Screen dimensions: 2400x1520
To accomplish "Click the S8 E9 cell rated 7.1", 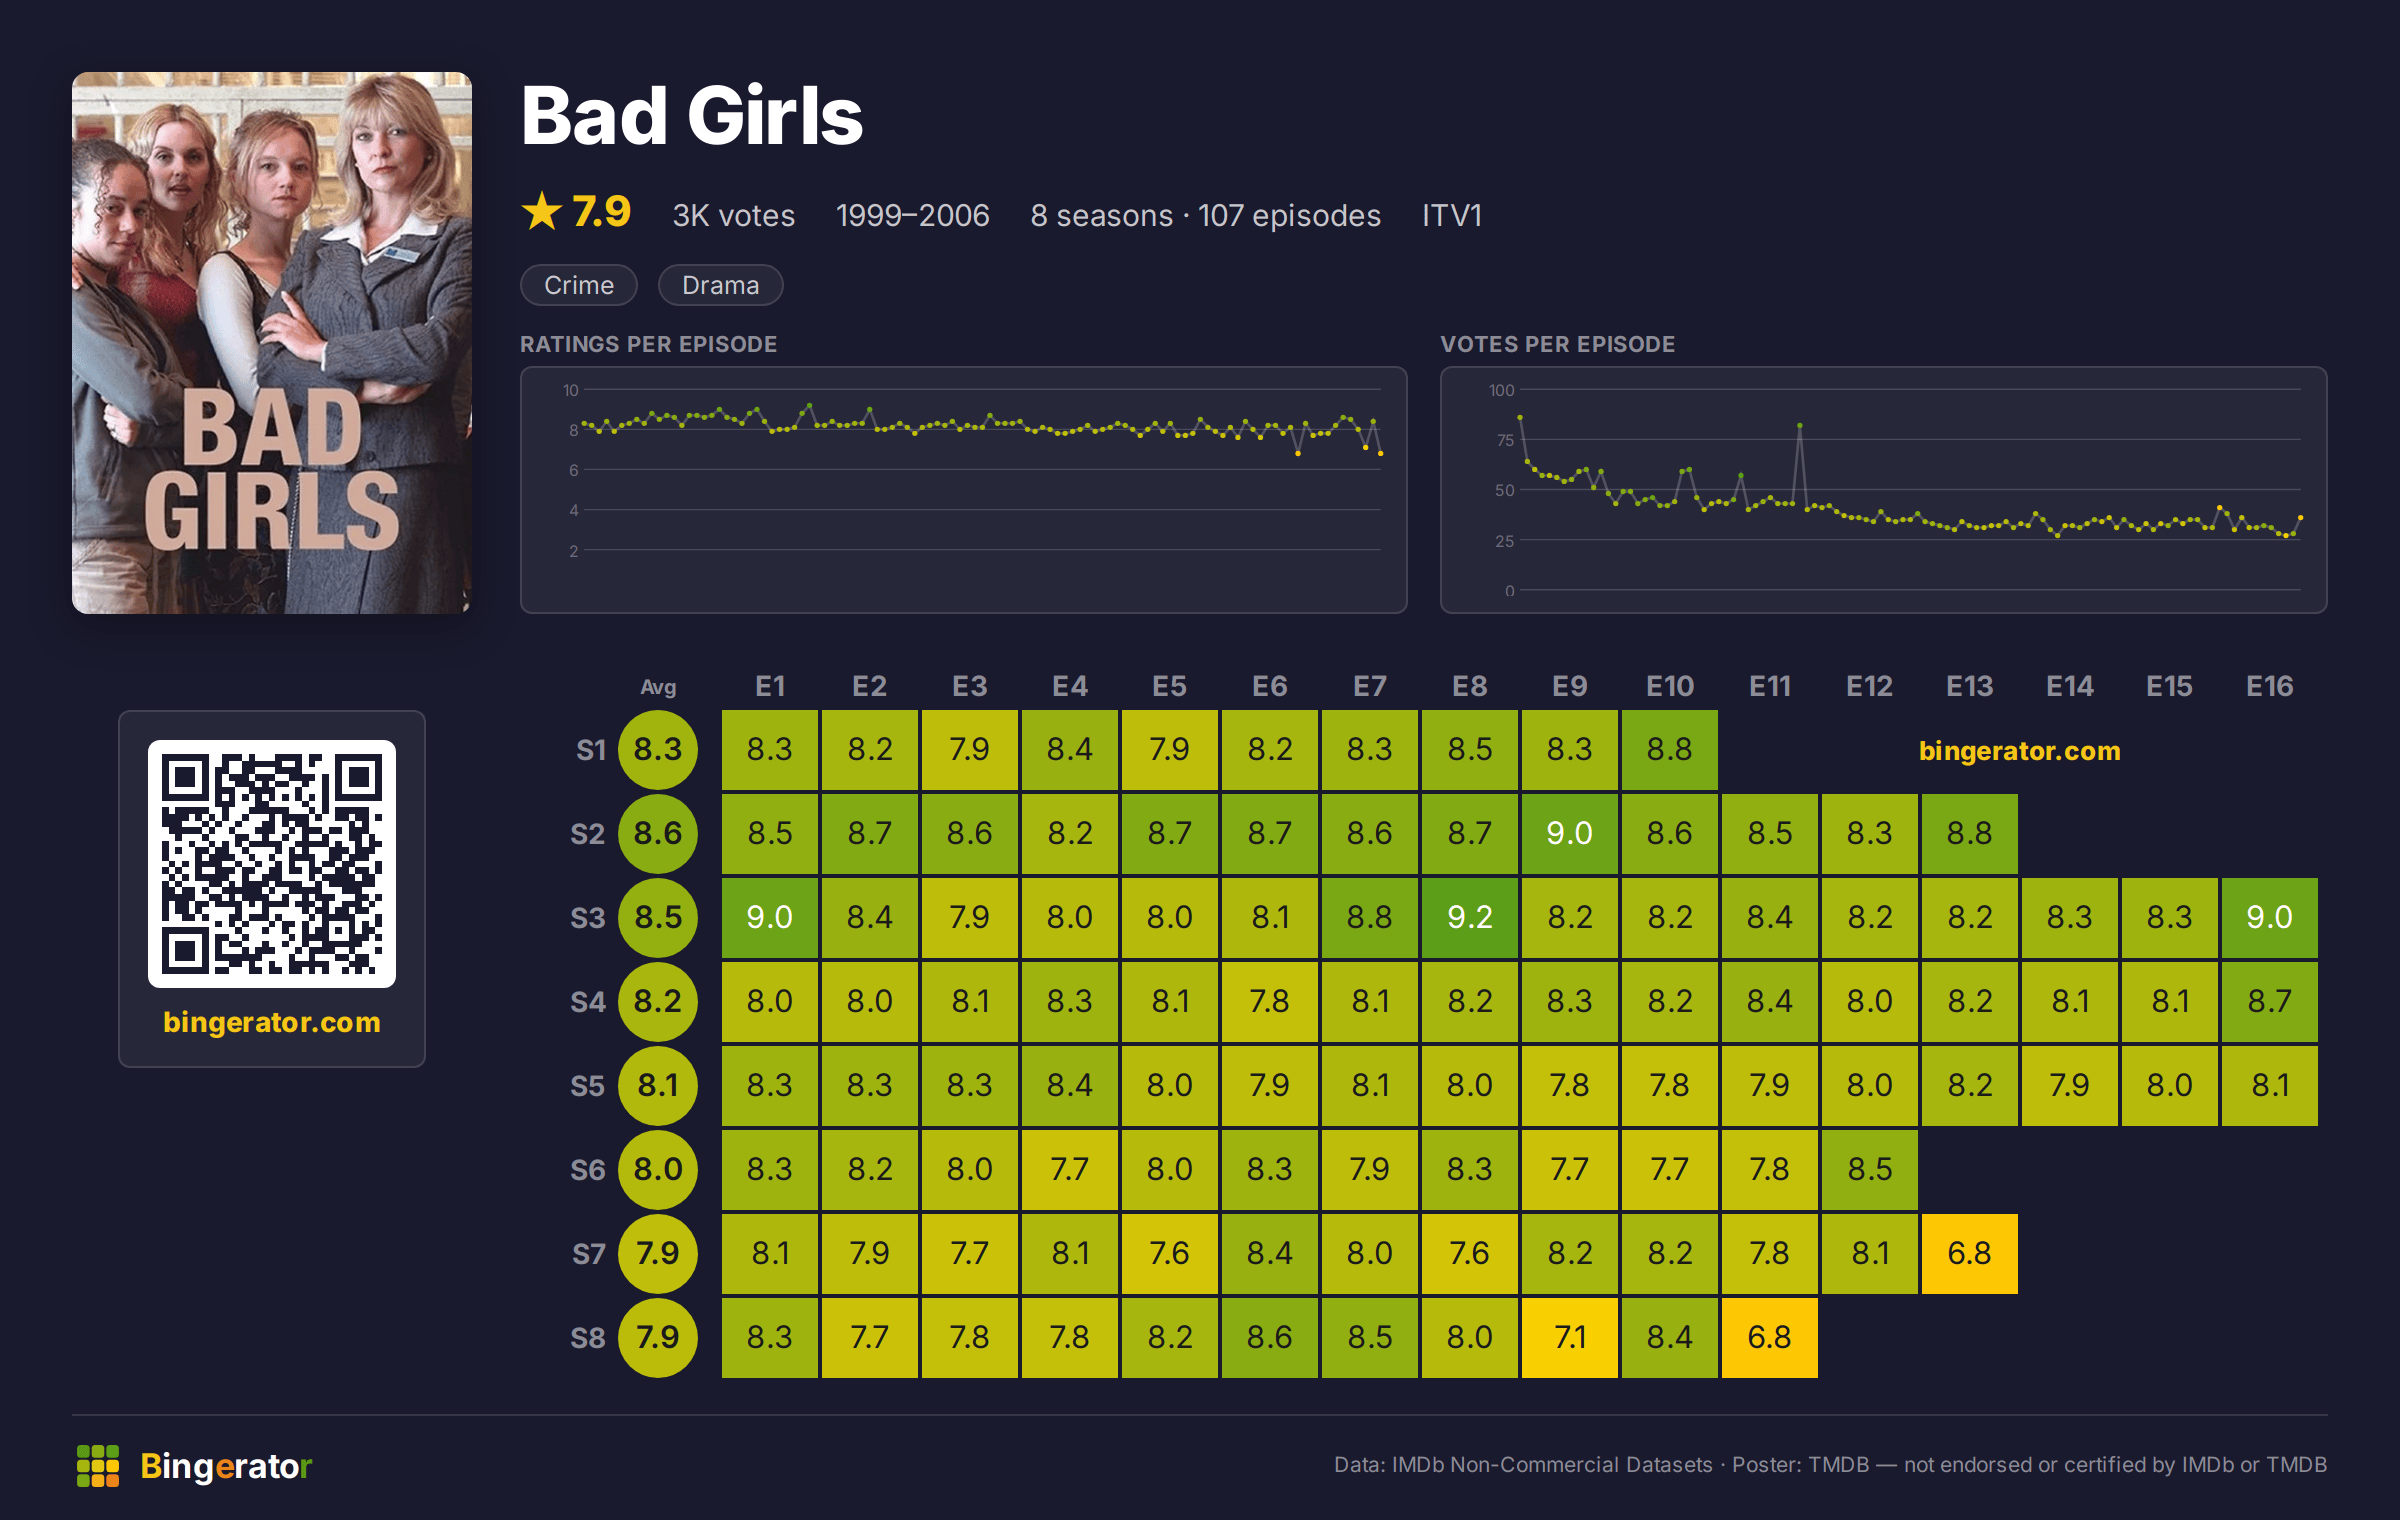I will (1570, 1338).
